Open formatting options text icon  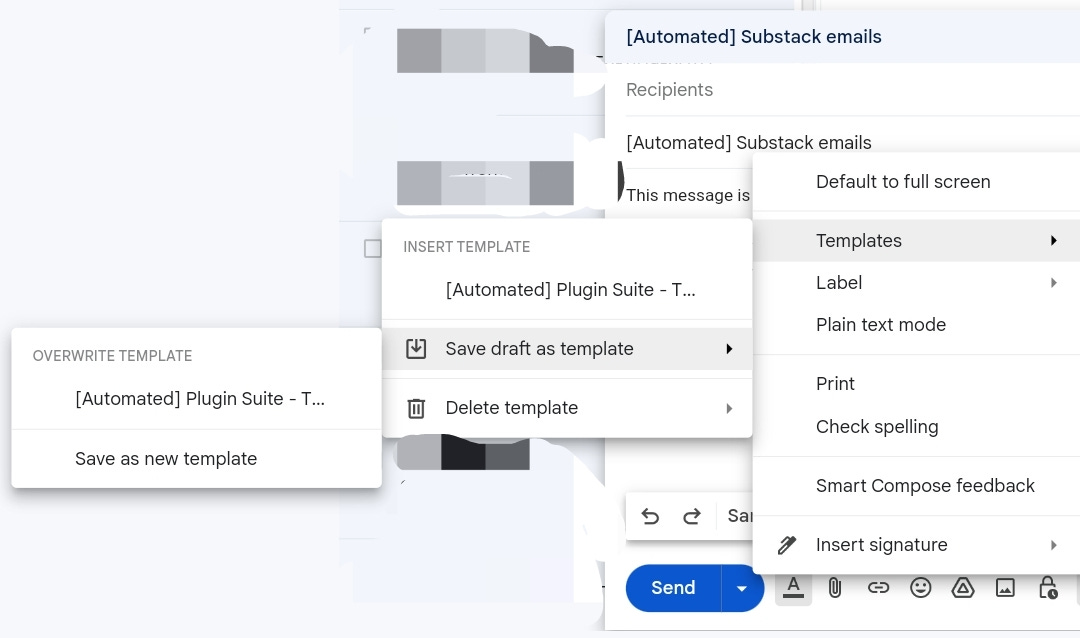click(x=793, y=588)
